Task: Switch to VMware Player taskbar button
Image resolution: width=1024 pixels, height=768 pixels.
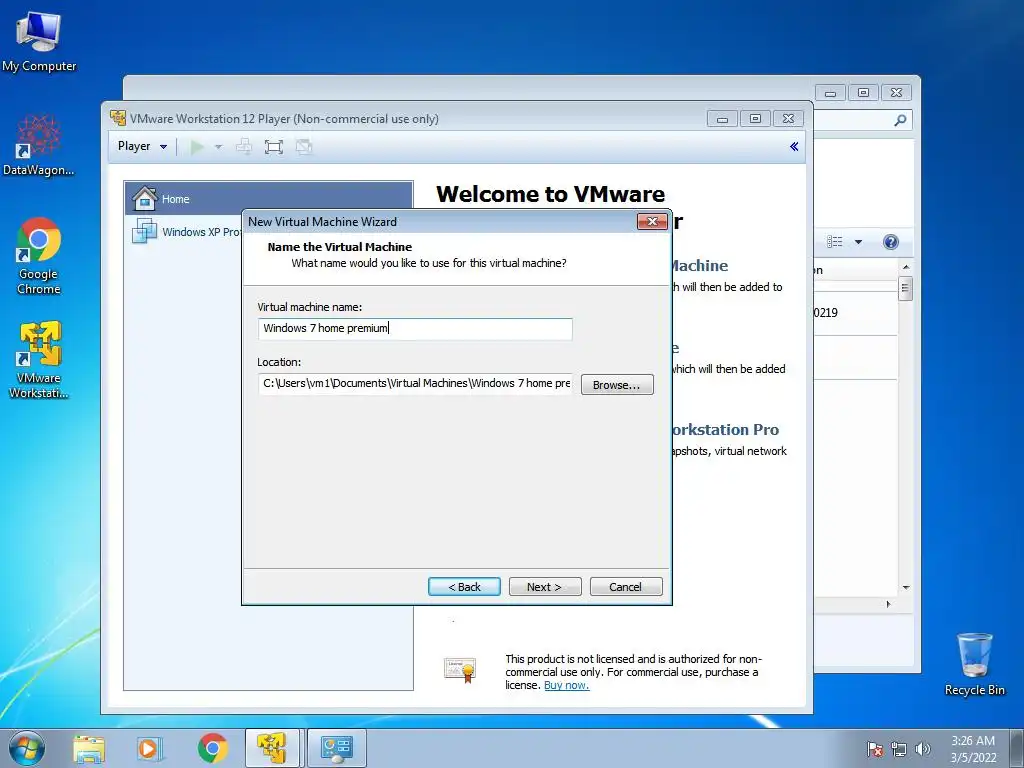Action: click(x=272, y=748)
